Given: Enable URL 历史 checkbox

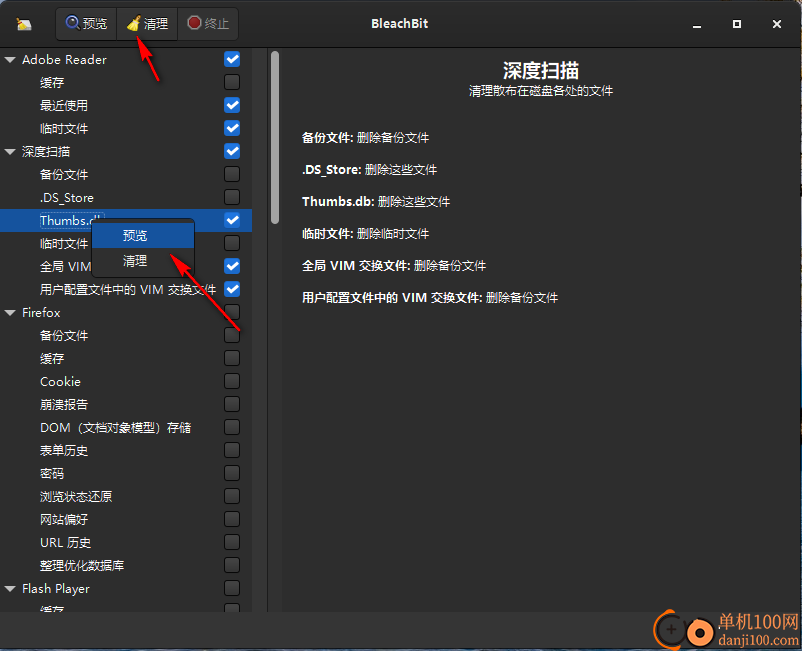Looking at the screenshot, I should pos(232,543).
